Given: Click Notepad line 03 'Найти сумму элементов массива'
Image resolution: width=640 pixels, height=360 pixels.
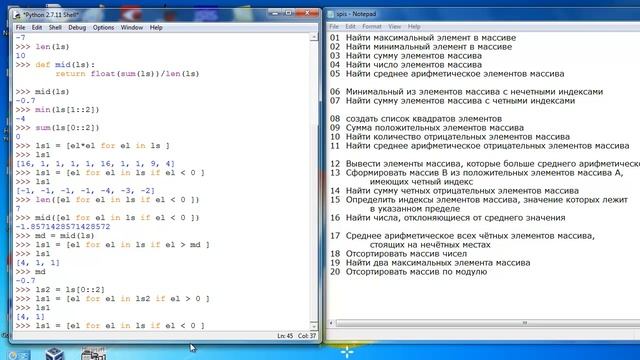Looking at the screenshot, I should pos(406,56).
